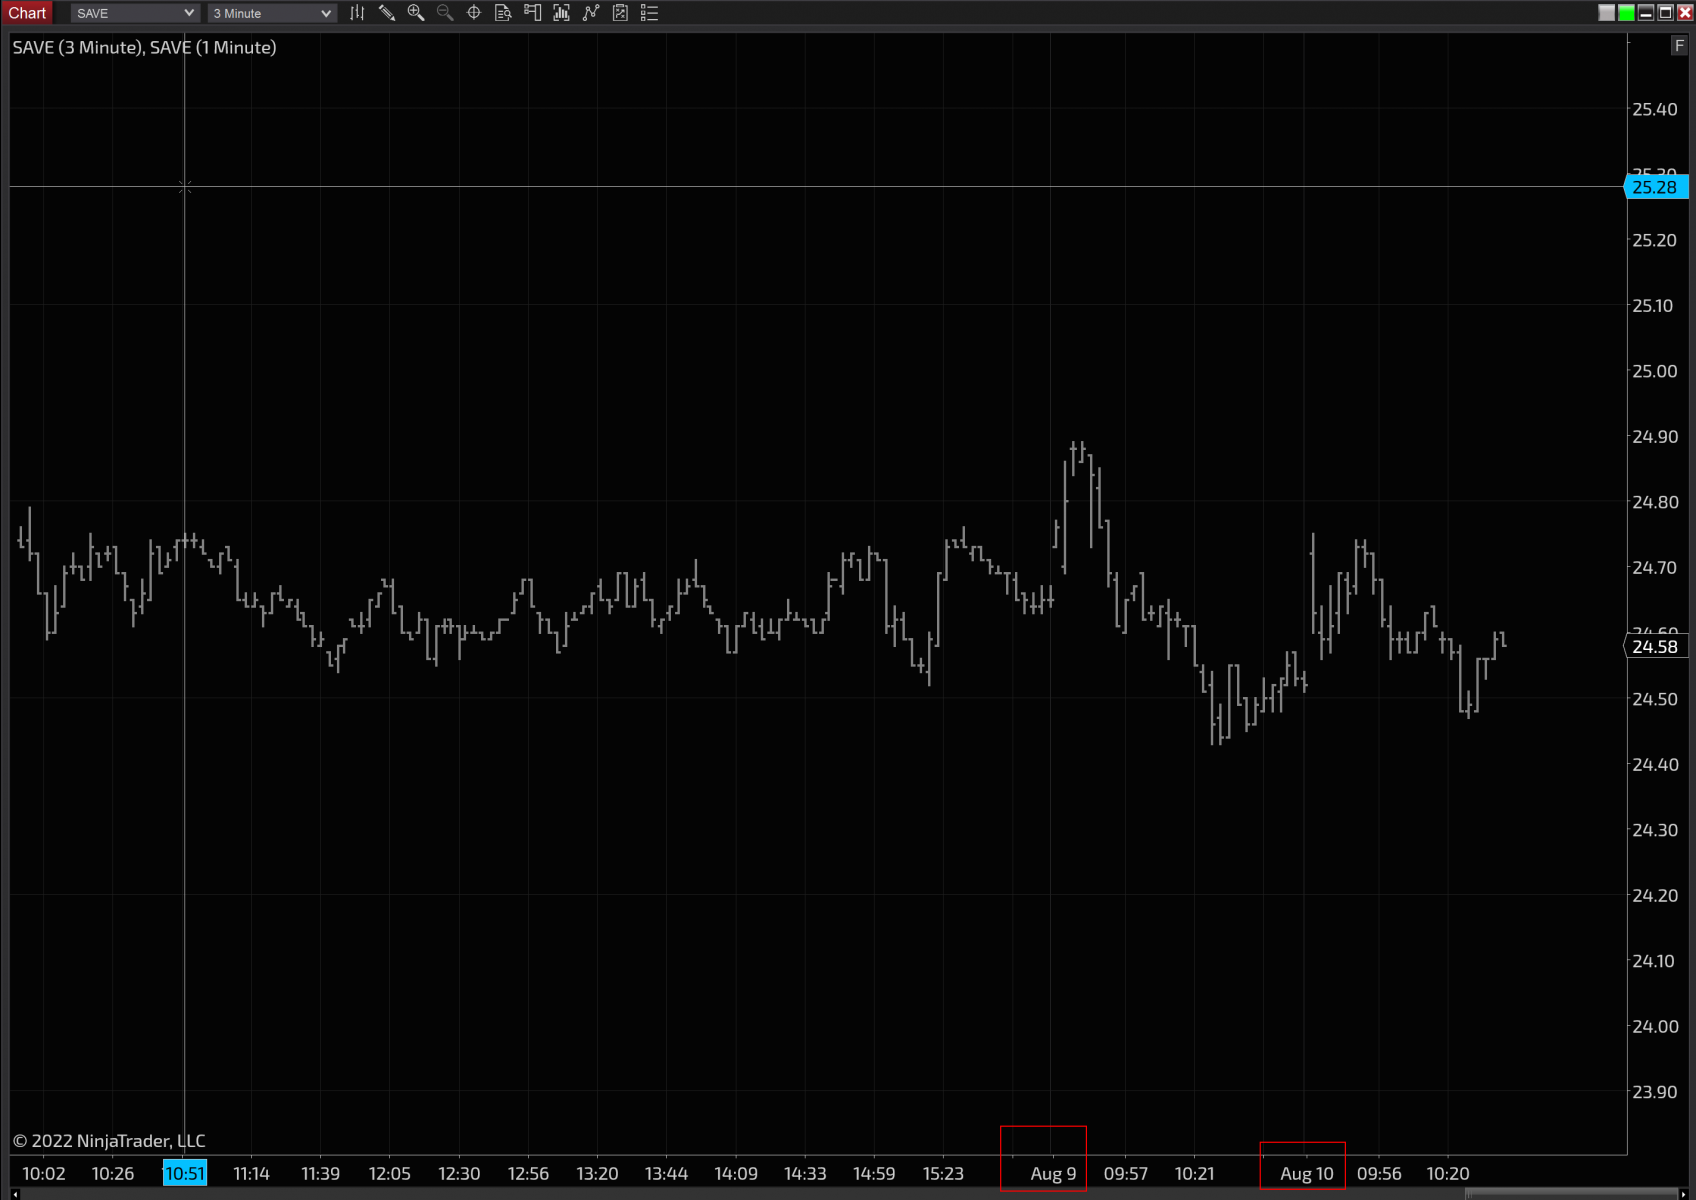Click the Aug 9 date label
Viewport: 1696px width, 1200px height.
[1053, 1173]
